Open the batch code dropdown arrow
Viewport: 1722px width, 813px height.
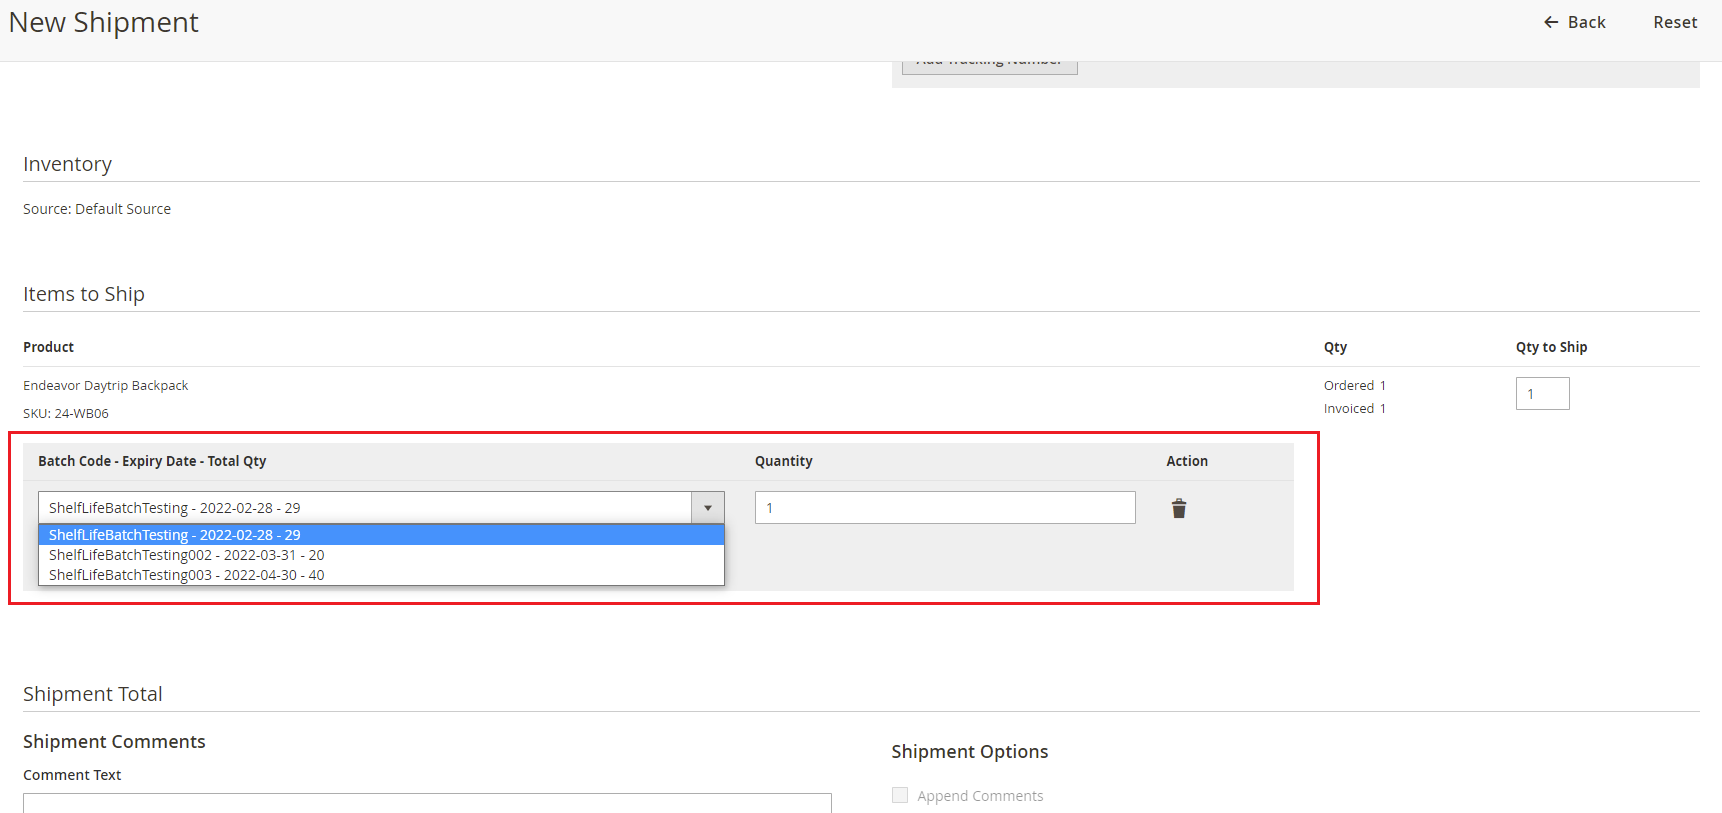tap(707, 508)
